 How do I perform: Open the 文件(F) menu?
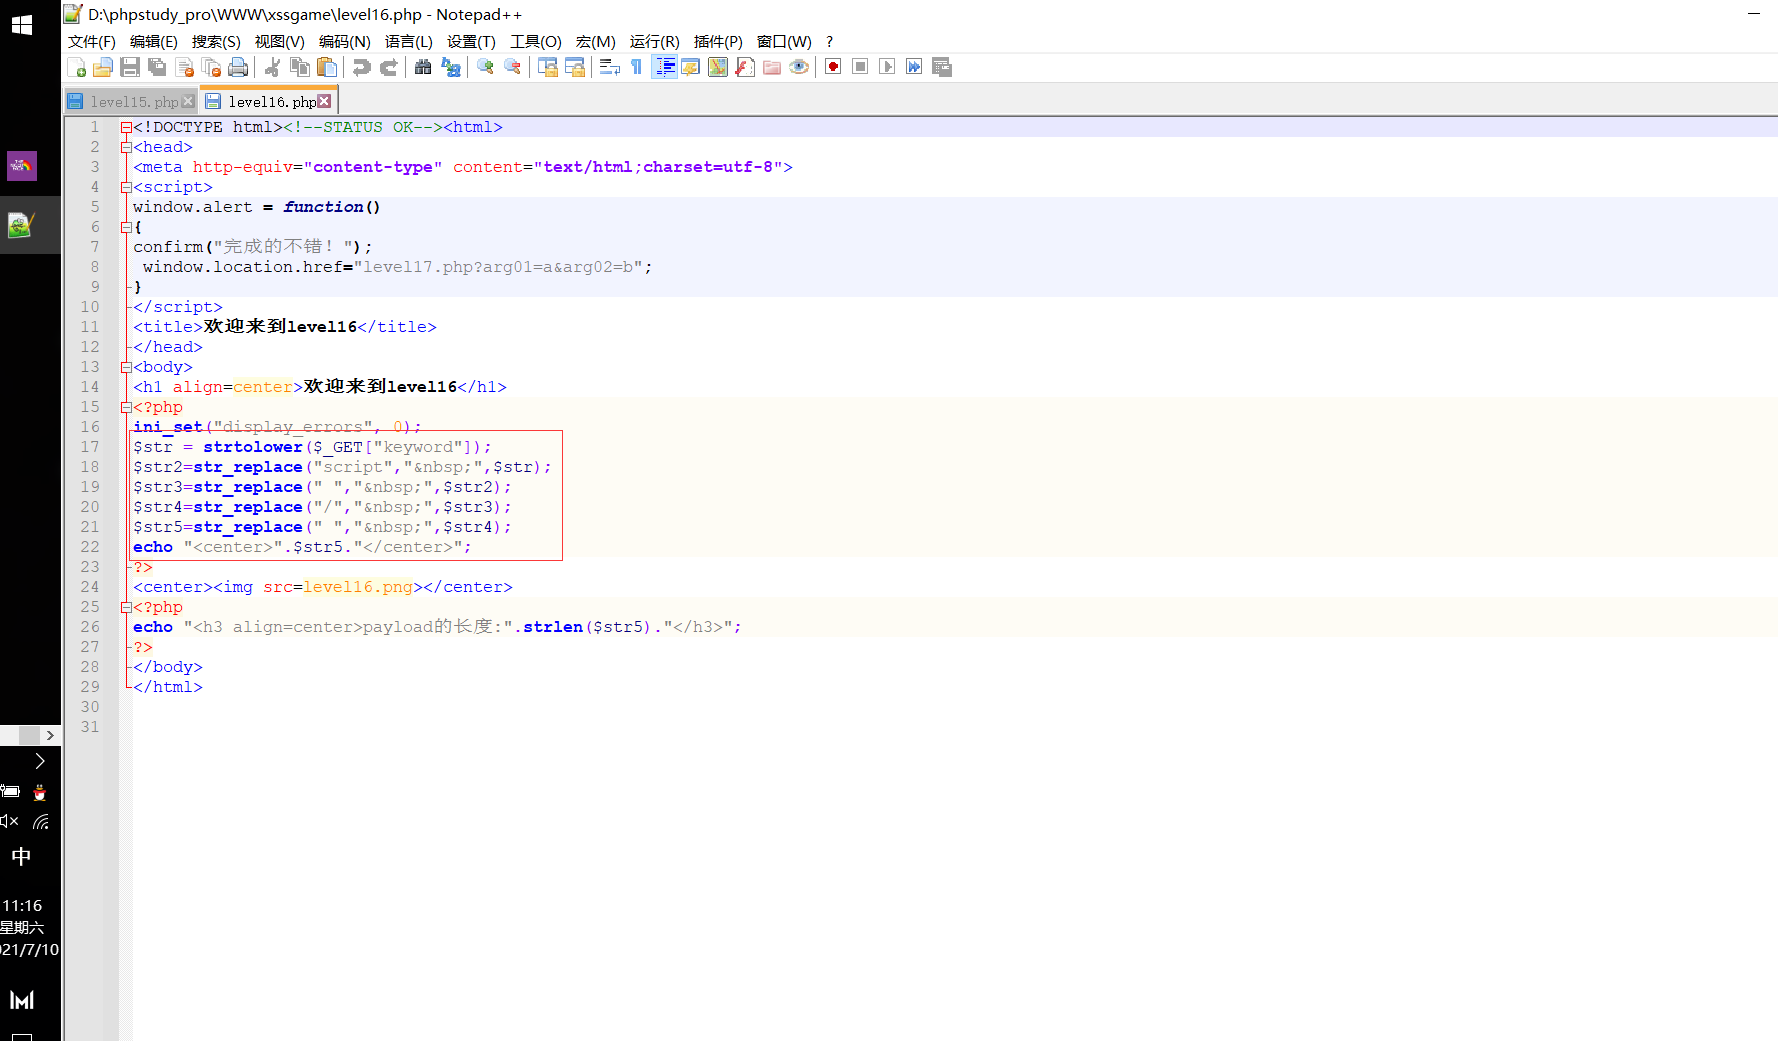click(92, 41)
